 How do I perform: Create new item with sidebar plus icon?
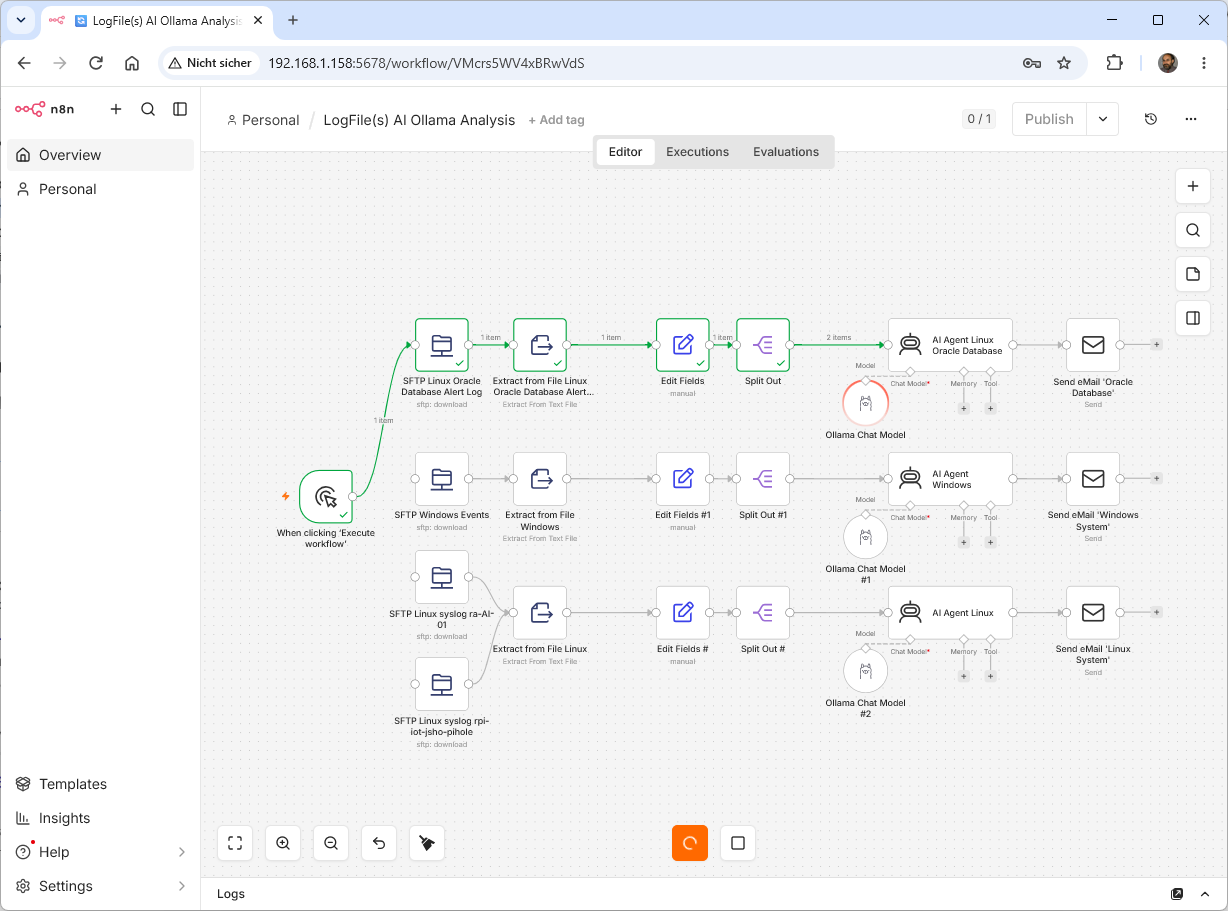[x=116, y=109]
